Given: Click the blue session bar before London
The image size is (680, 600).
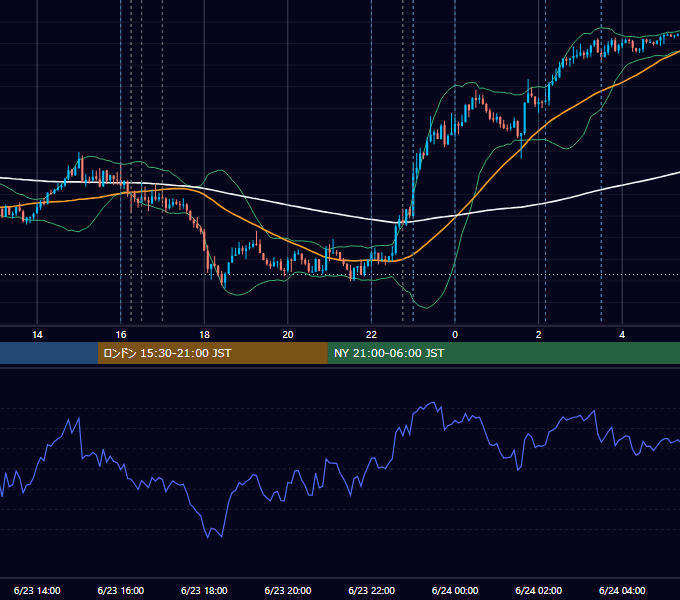Looking at the screenshot, I should 49,353.
